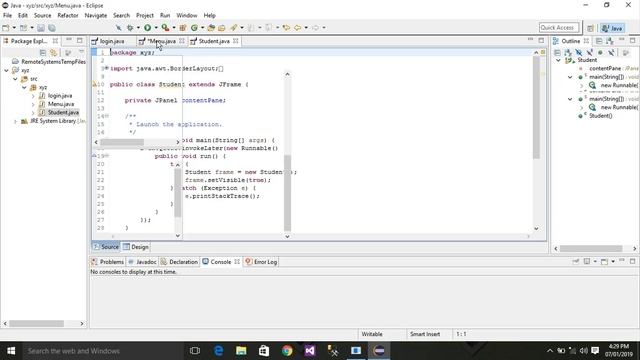The image size is (640, 360).
Task: Switch to the Design tab below editor
Action: tap(136, 247)
